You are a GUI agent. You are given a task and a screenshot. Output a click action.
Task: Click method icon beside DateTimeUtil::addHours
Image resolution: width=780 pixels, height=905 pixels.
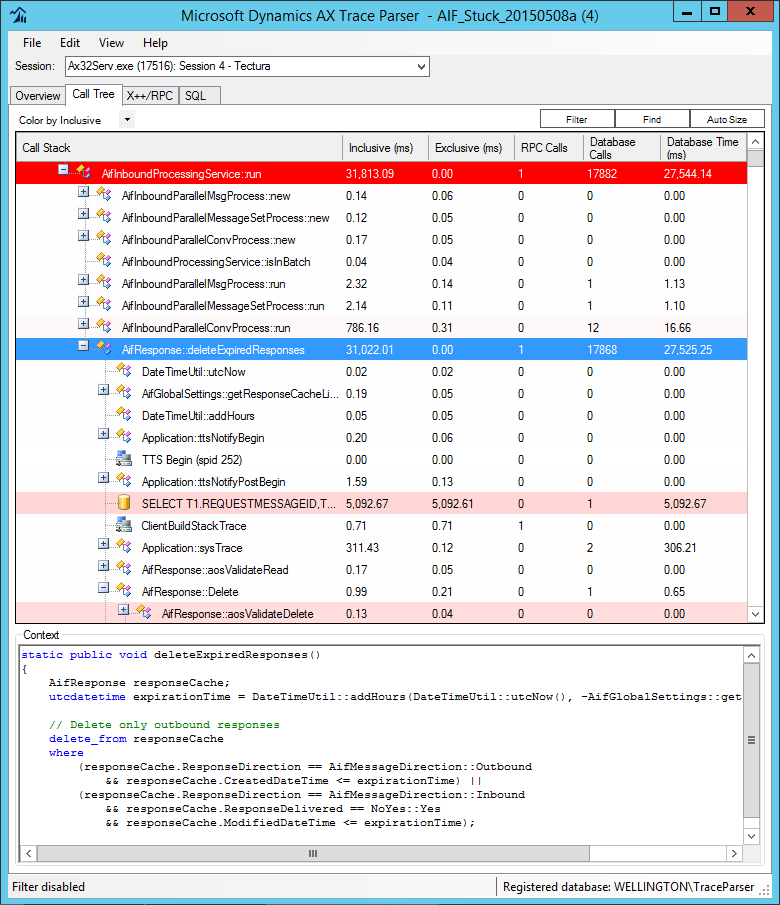124,414
